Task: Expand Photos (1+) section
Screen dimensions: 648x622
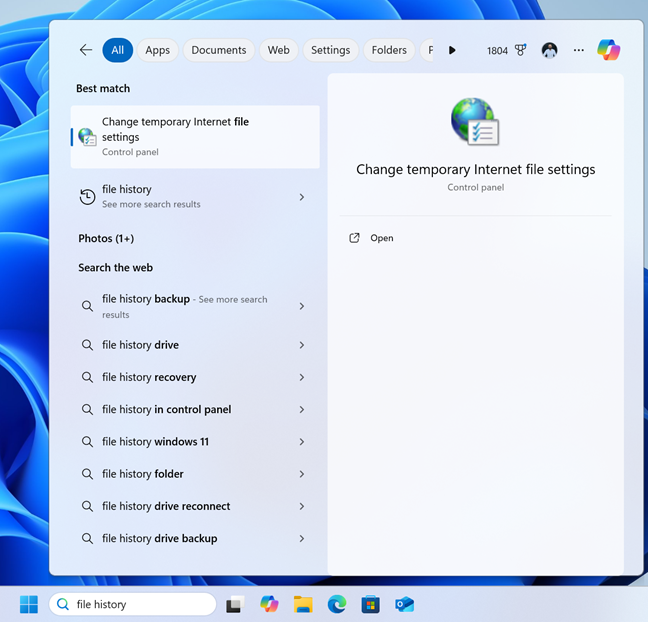Action: coord(106,238)
